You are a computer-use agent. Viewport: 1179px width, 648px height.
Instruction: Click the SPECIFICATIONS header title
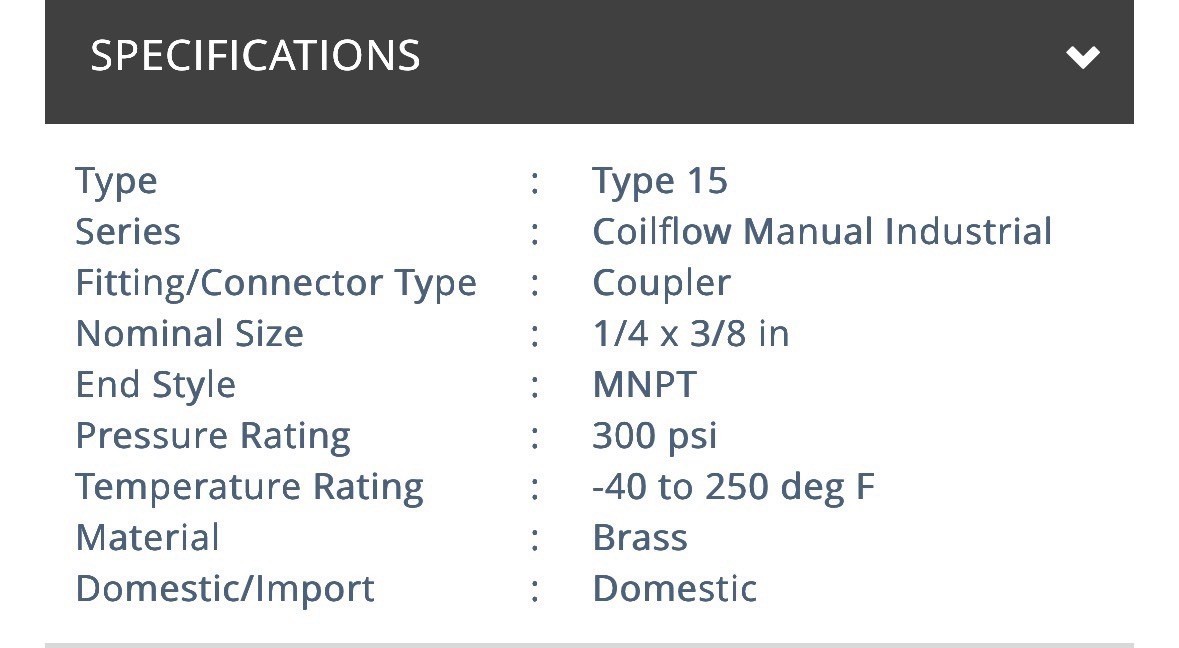pyautogui.click(x=255, y=55)
